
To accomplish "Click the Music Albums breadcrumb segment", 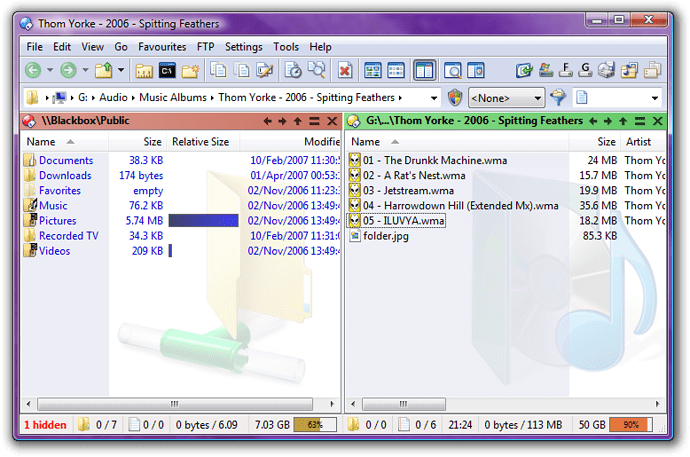I will [172, 98].
